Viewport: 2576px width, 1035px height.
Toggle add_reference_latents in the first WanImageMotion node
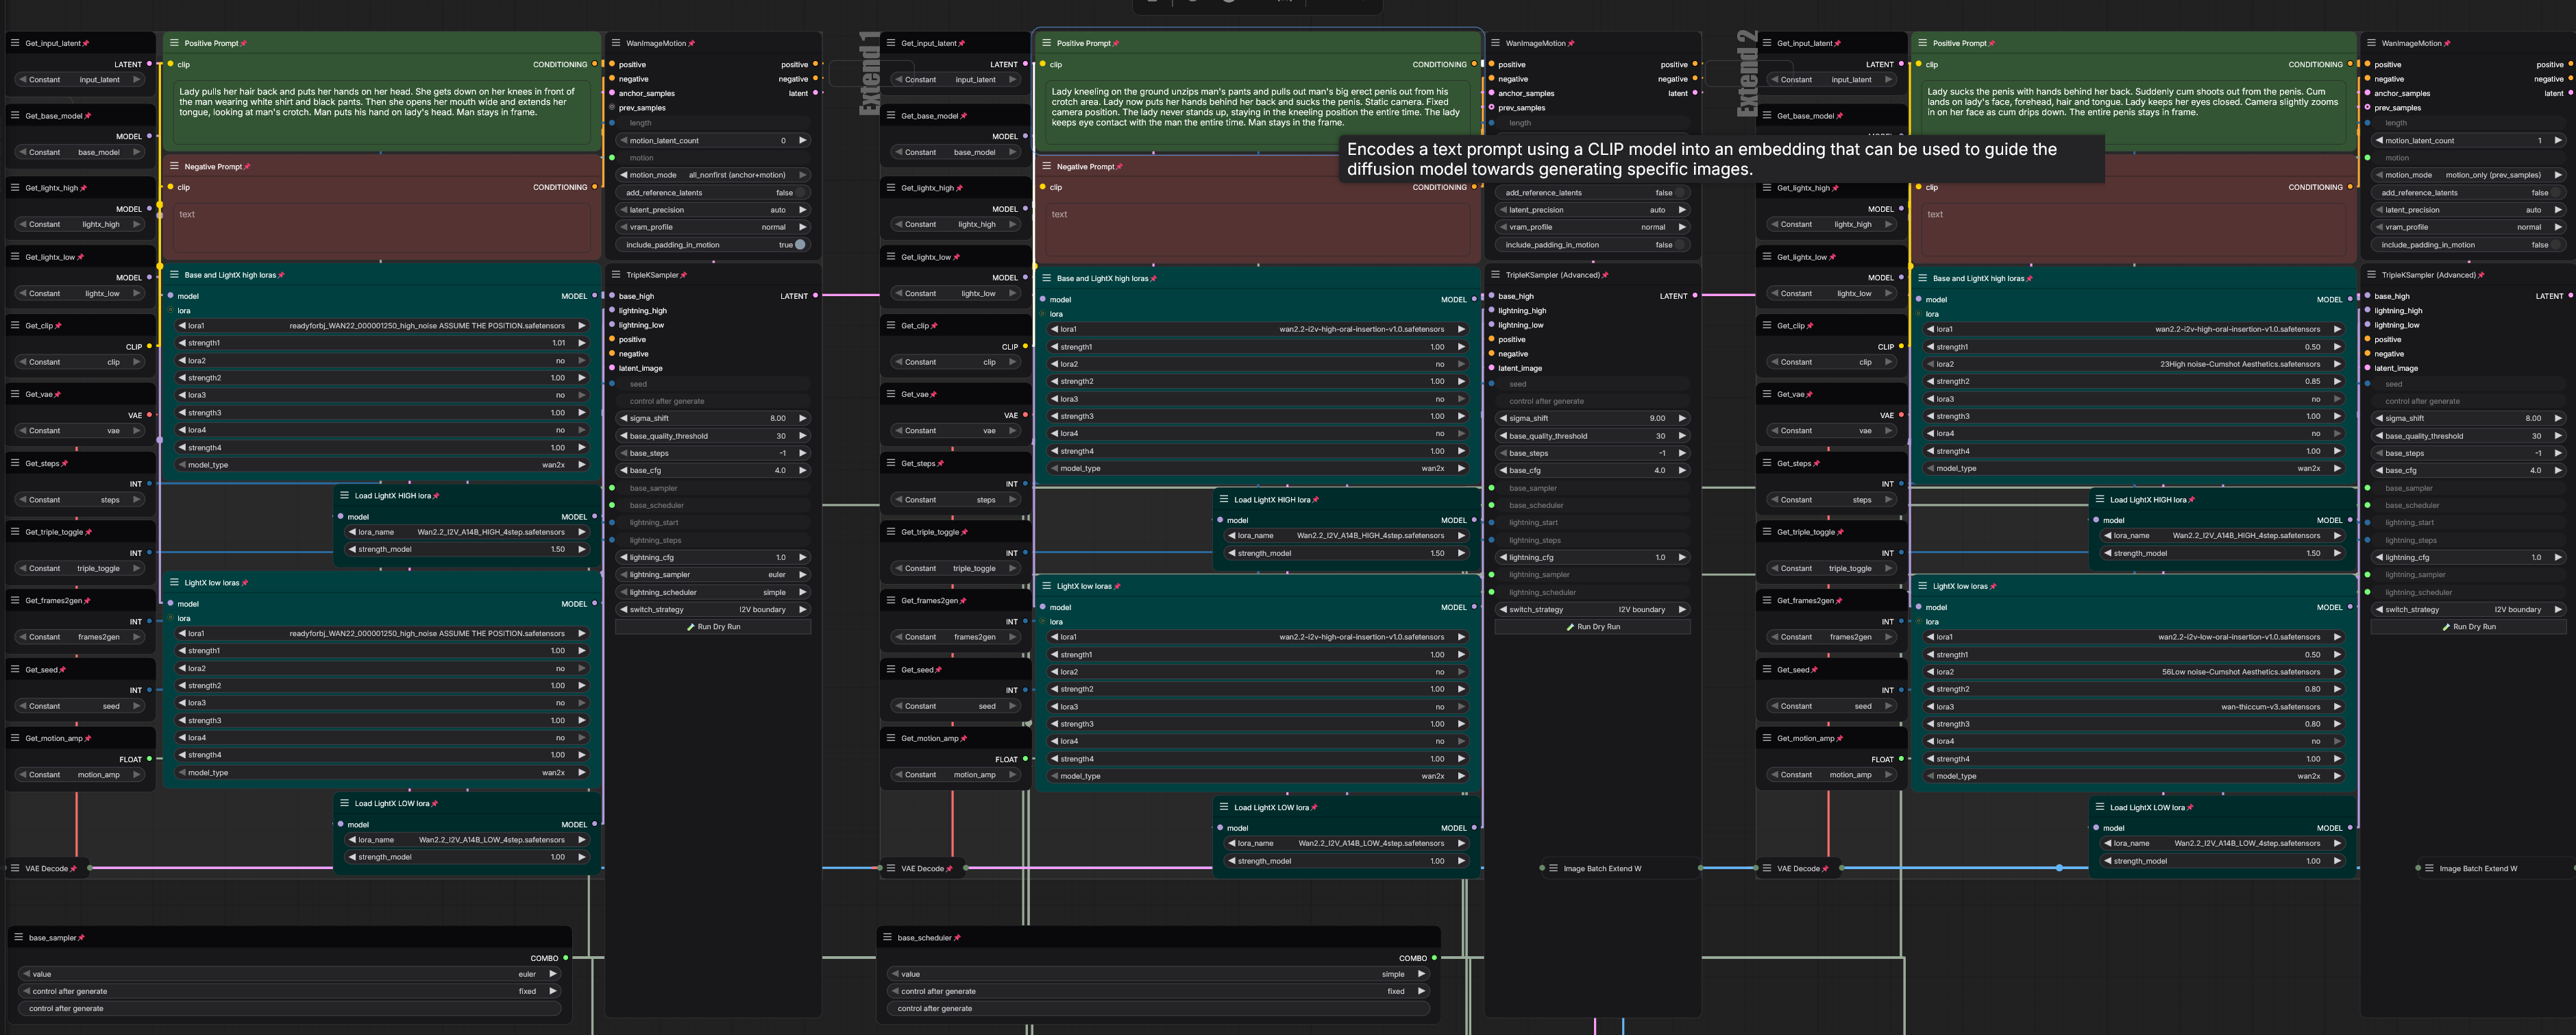click(x=800, y=193)
